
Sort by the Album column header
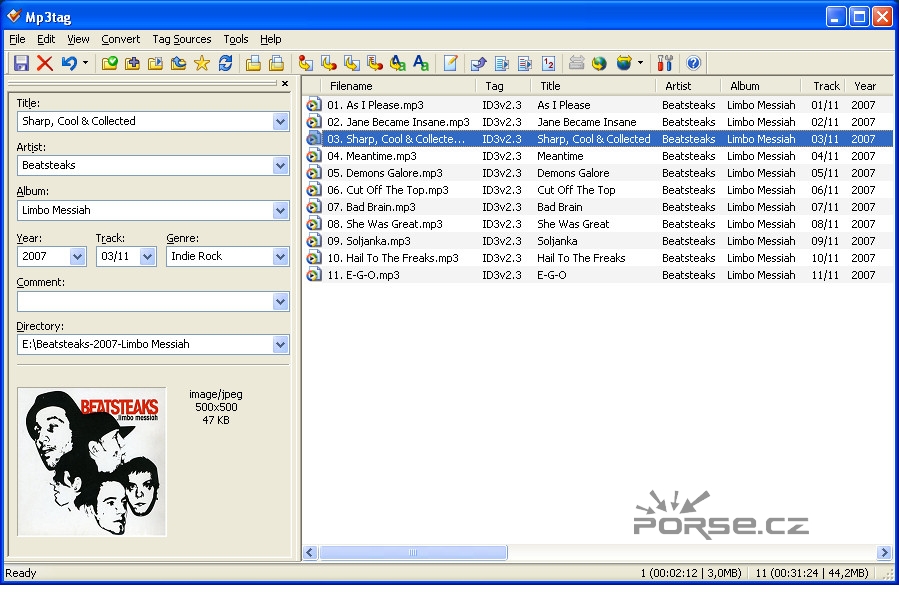(x=761, y=86)
